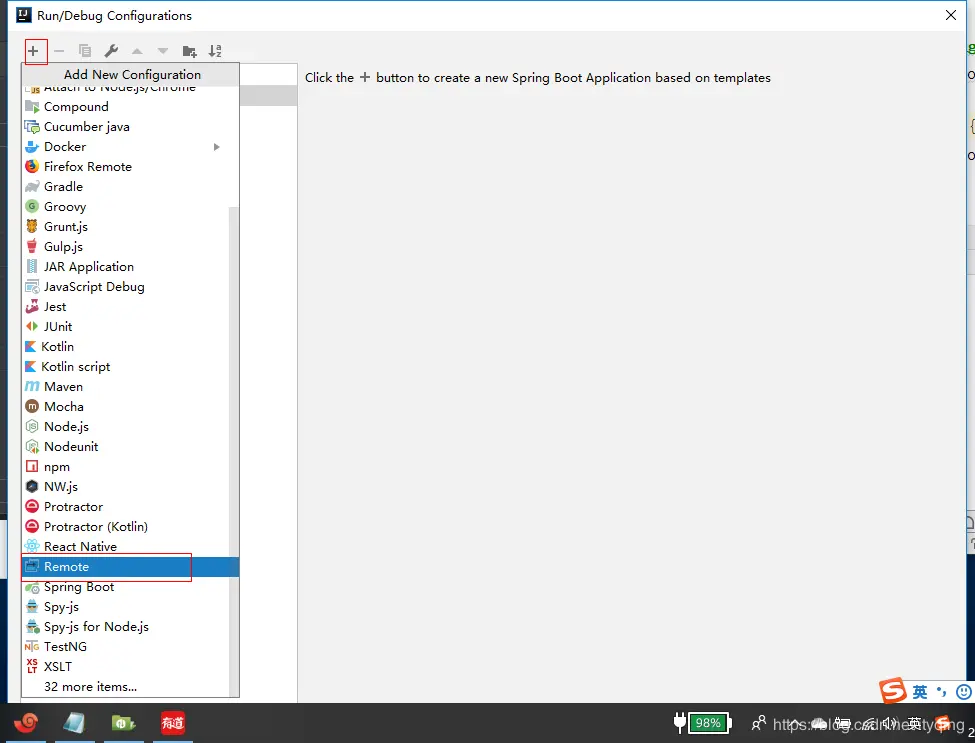Screen dimensions: 975x744
Task: Click the sort configurations alphabetically icon
Action: [x=215, y=51]
